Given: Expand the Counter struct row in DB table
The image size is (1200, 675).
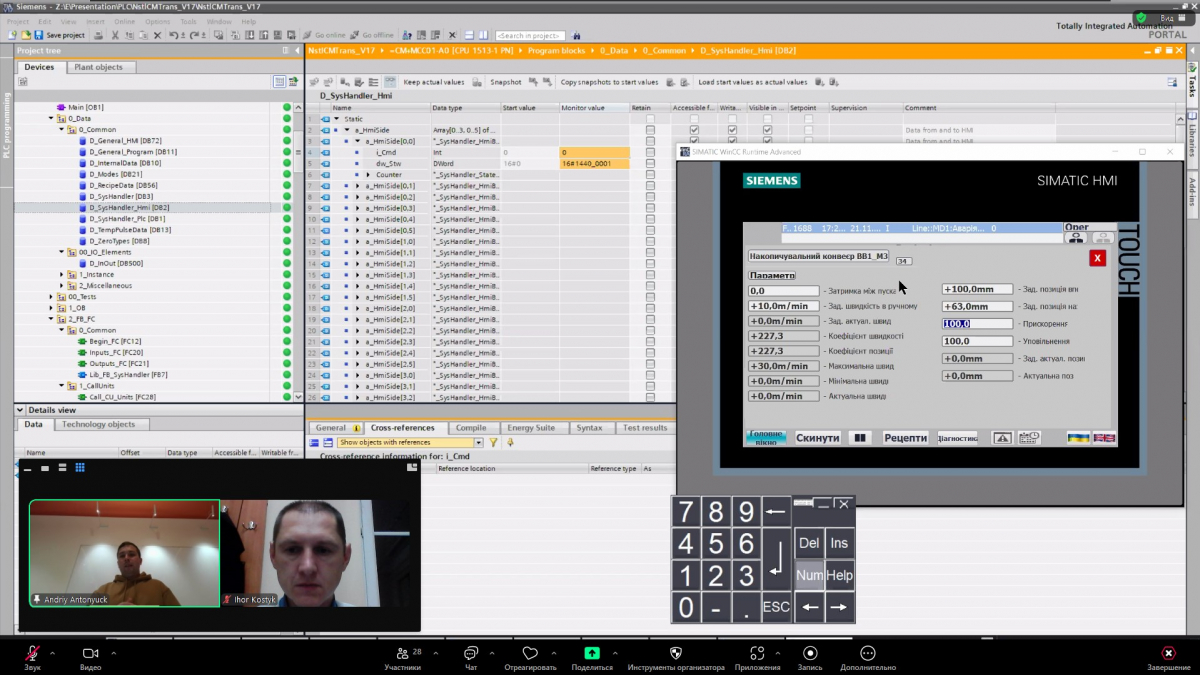Looking at the screenshot, I should tap(368, 175).
